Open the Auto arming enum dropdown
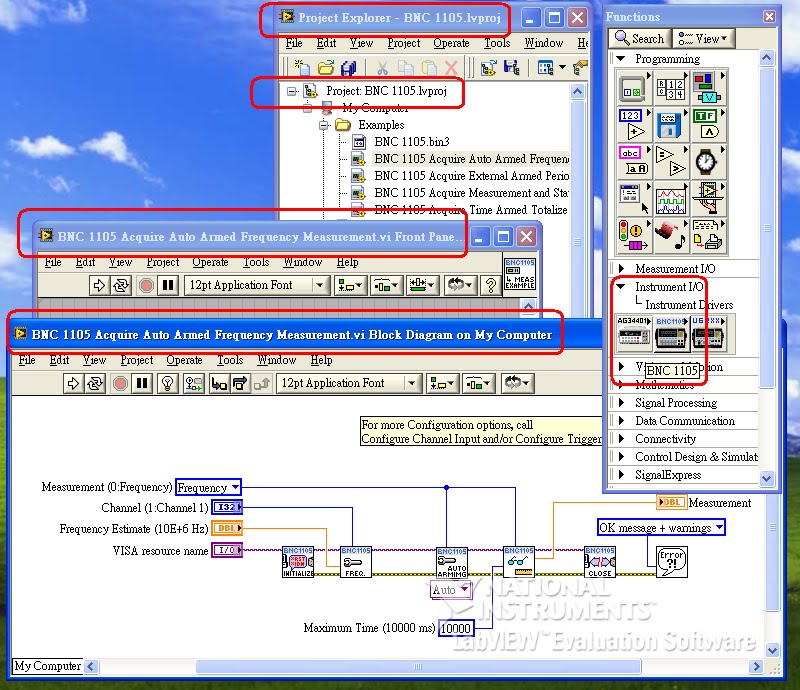This screenshot has height=690, width=800. coord(463,589)
